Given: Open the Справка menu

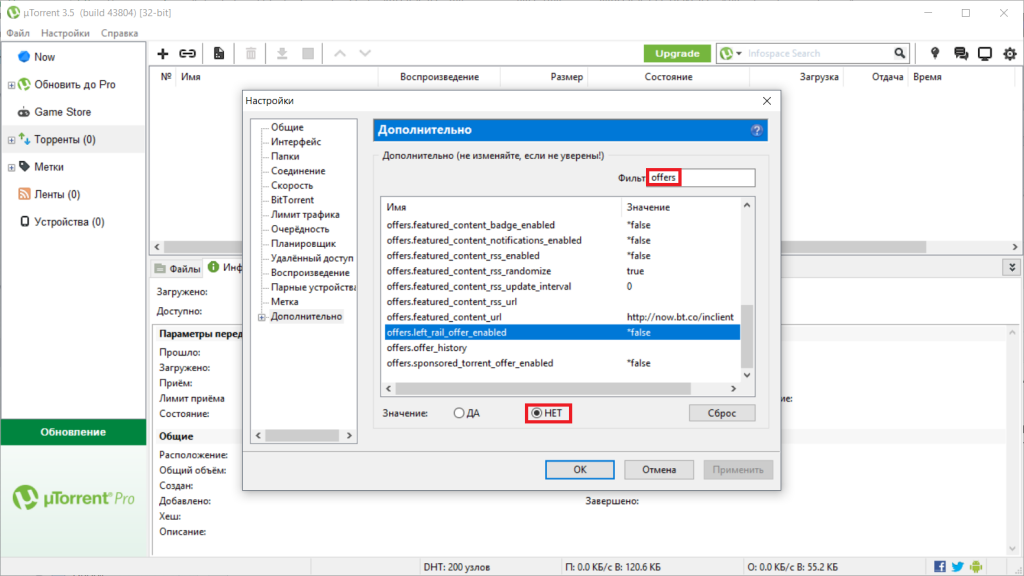Looking at the screenshot, I should coord(120,33).
